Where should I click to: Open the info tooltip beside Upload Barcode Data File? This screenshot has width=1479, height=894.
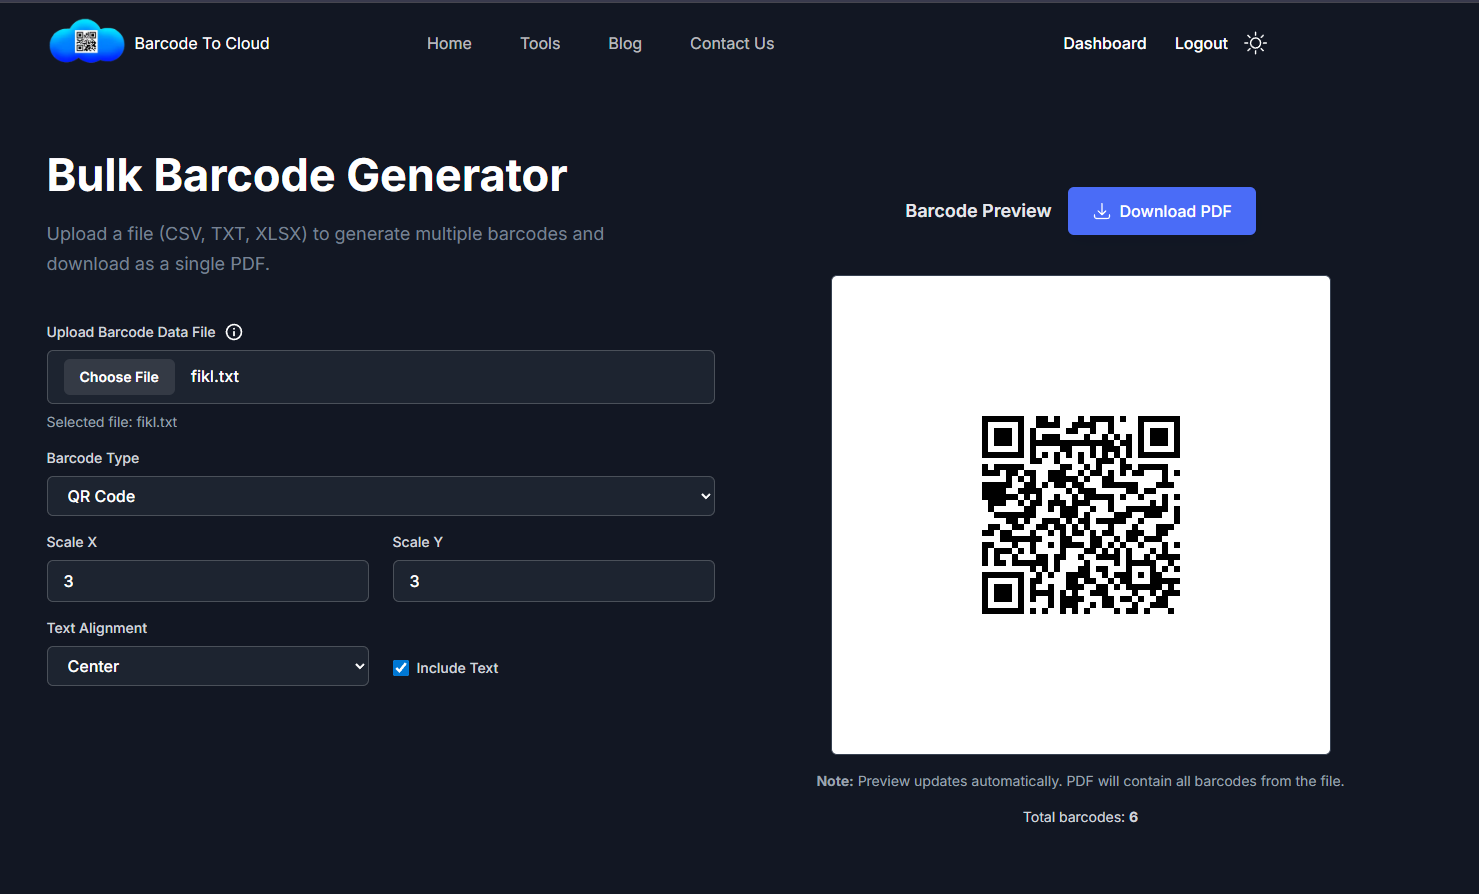(x=234, y=331)
